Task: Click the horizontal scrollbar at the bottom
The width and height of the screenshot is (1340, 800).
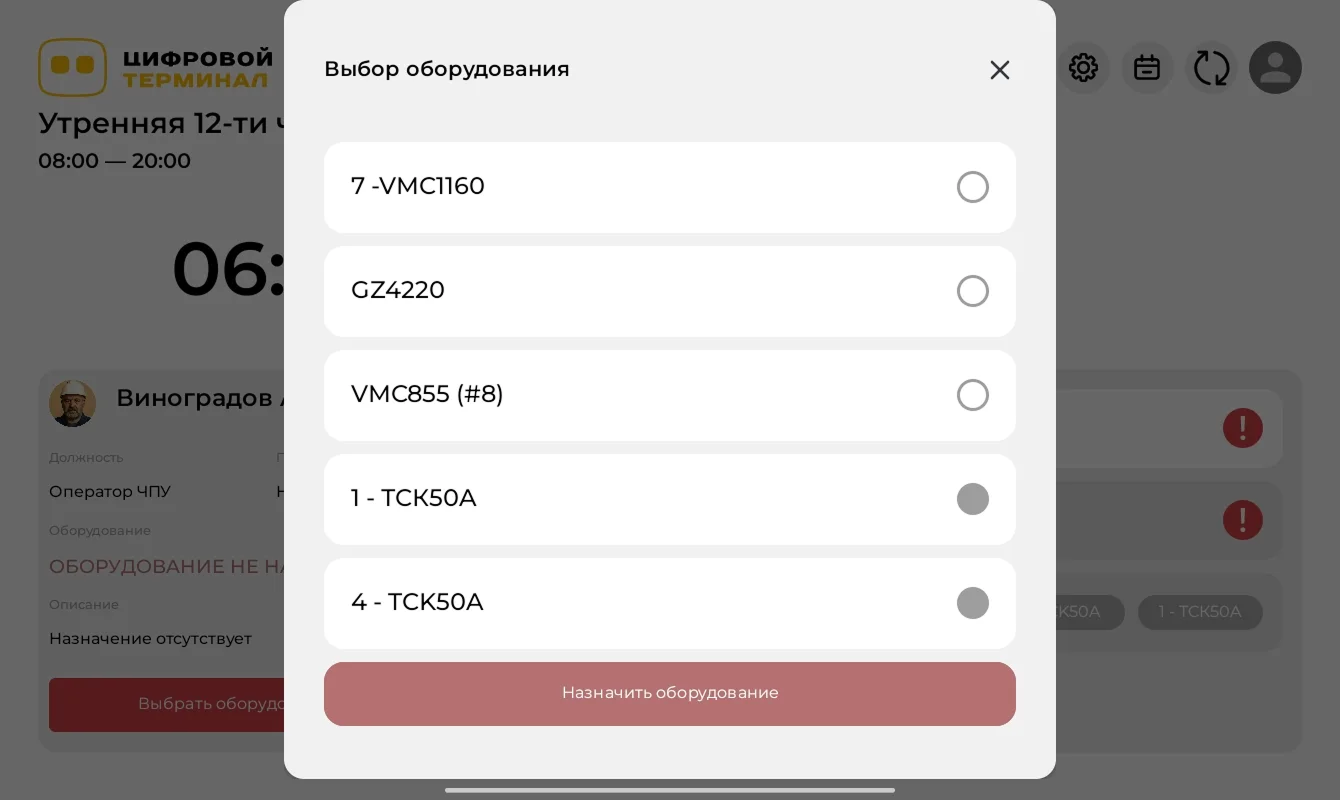Action: 670,790
